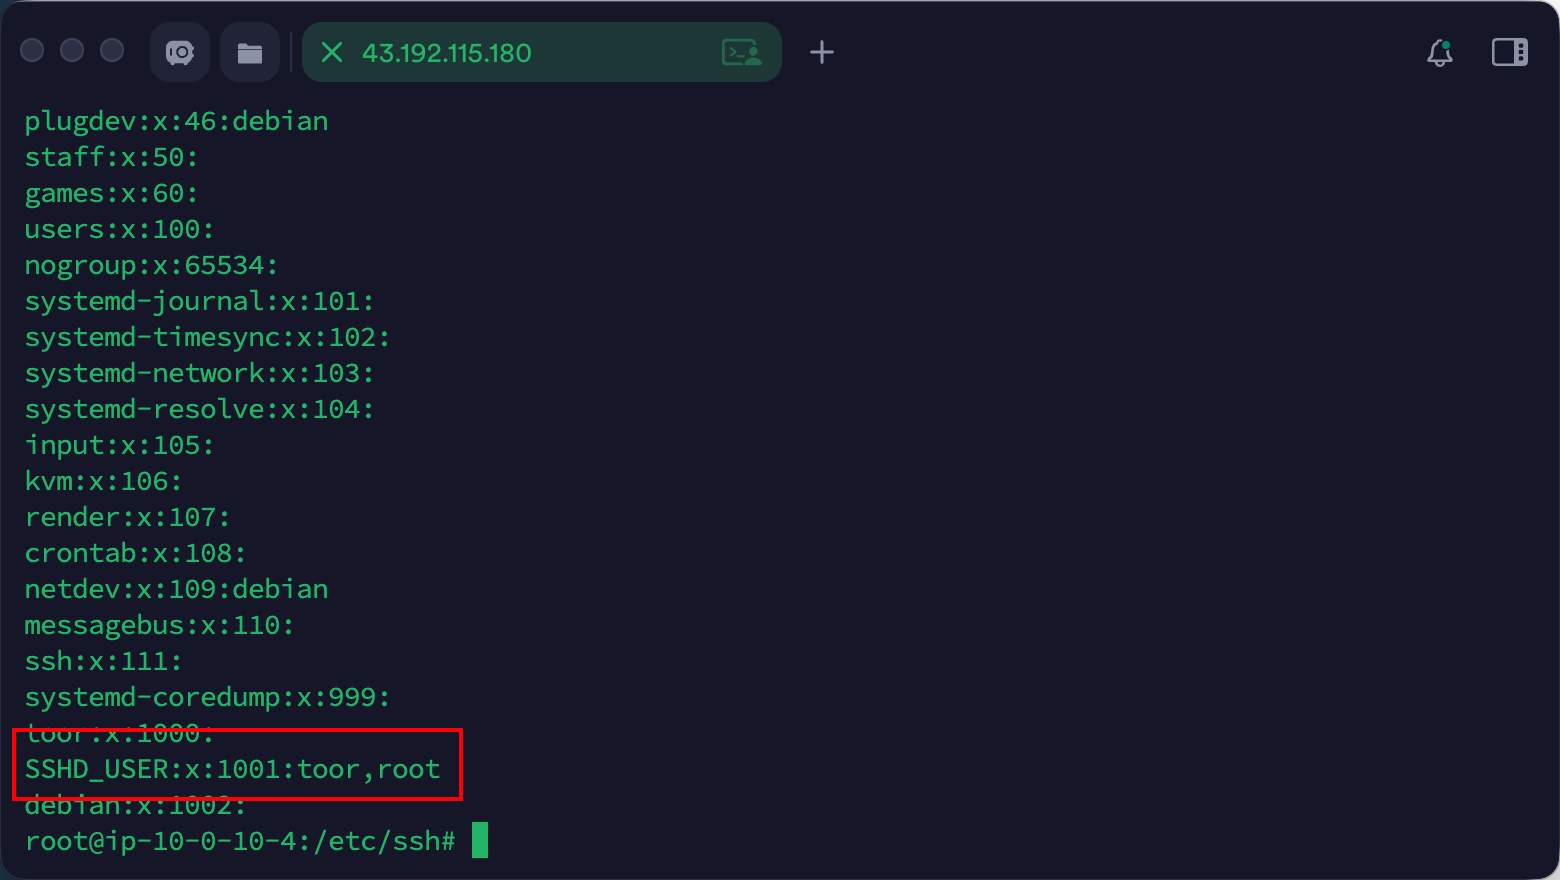1560x880 pixels.
Task: Toggle the right sidebar panel
Action: tap(1509, 52)
